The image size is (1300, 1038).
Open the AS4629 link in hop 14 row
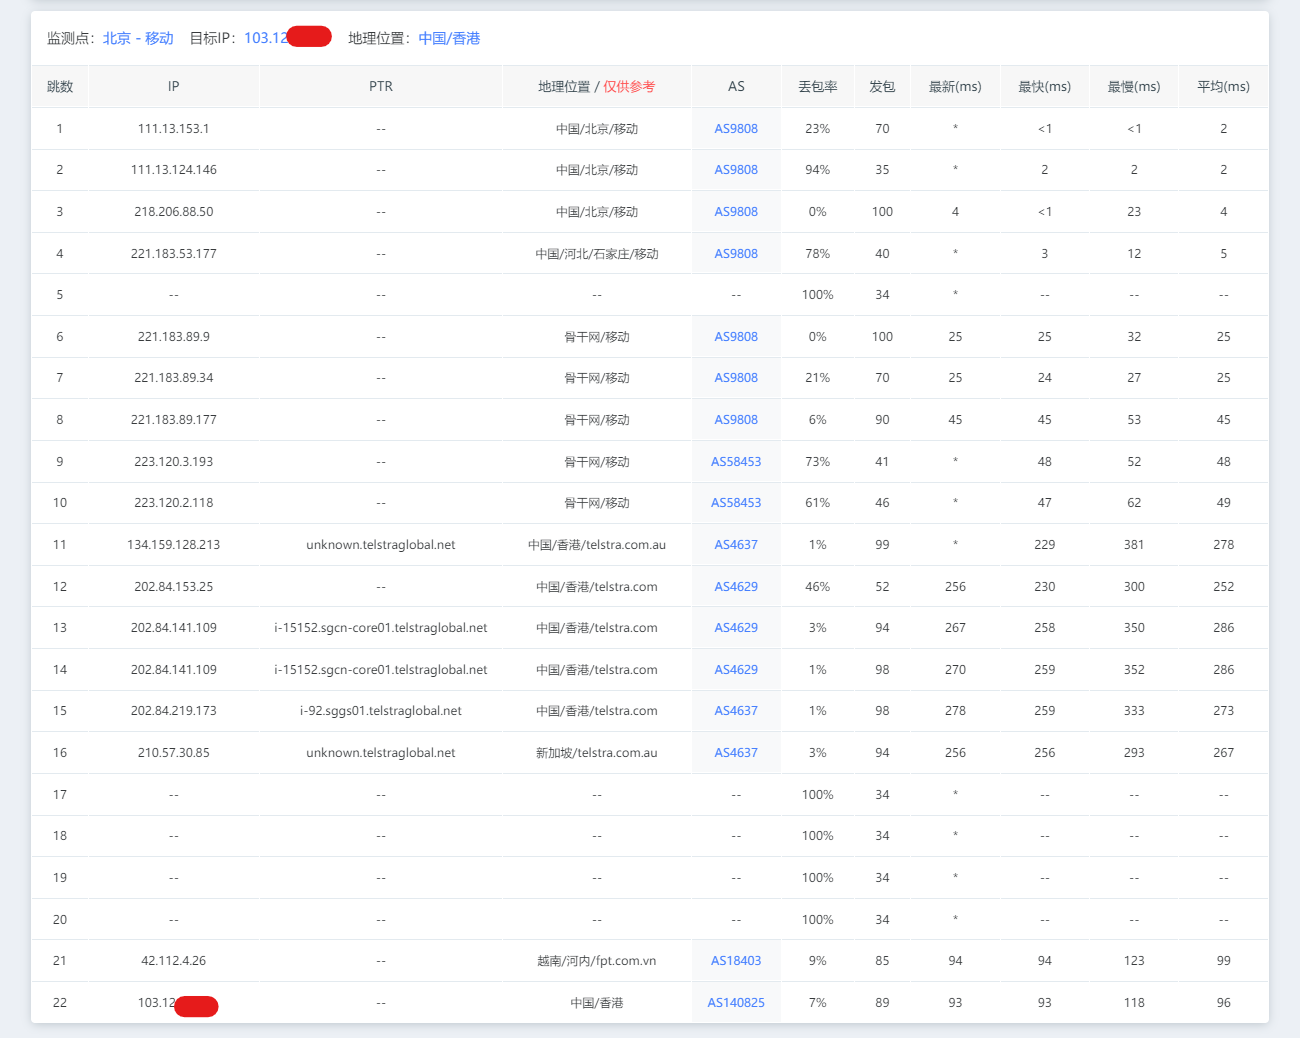pyautogui.click(x=736, y=670)
